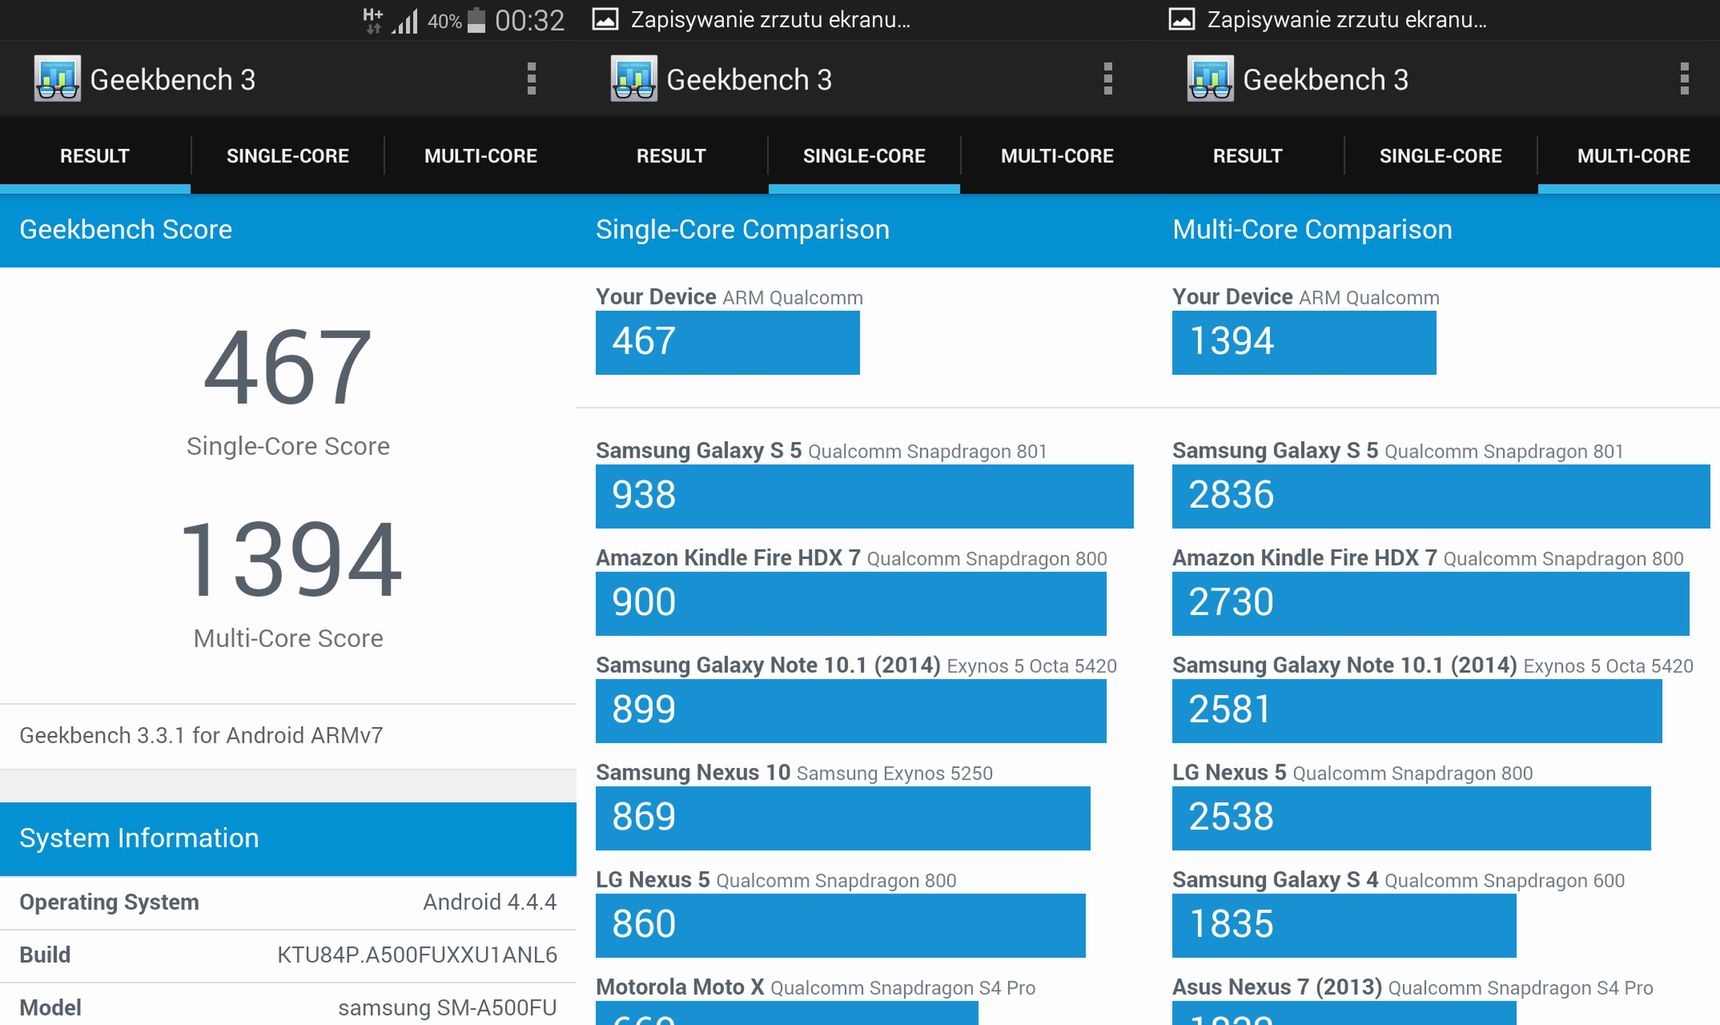Select RESULT tab in middle panel

(x=671, y=156)
